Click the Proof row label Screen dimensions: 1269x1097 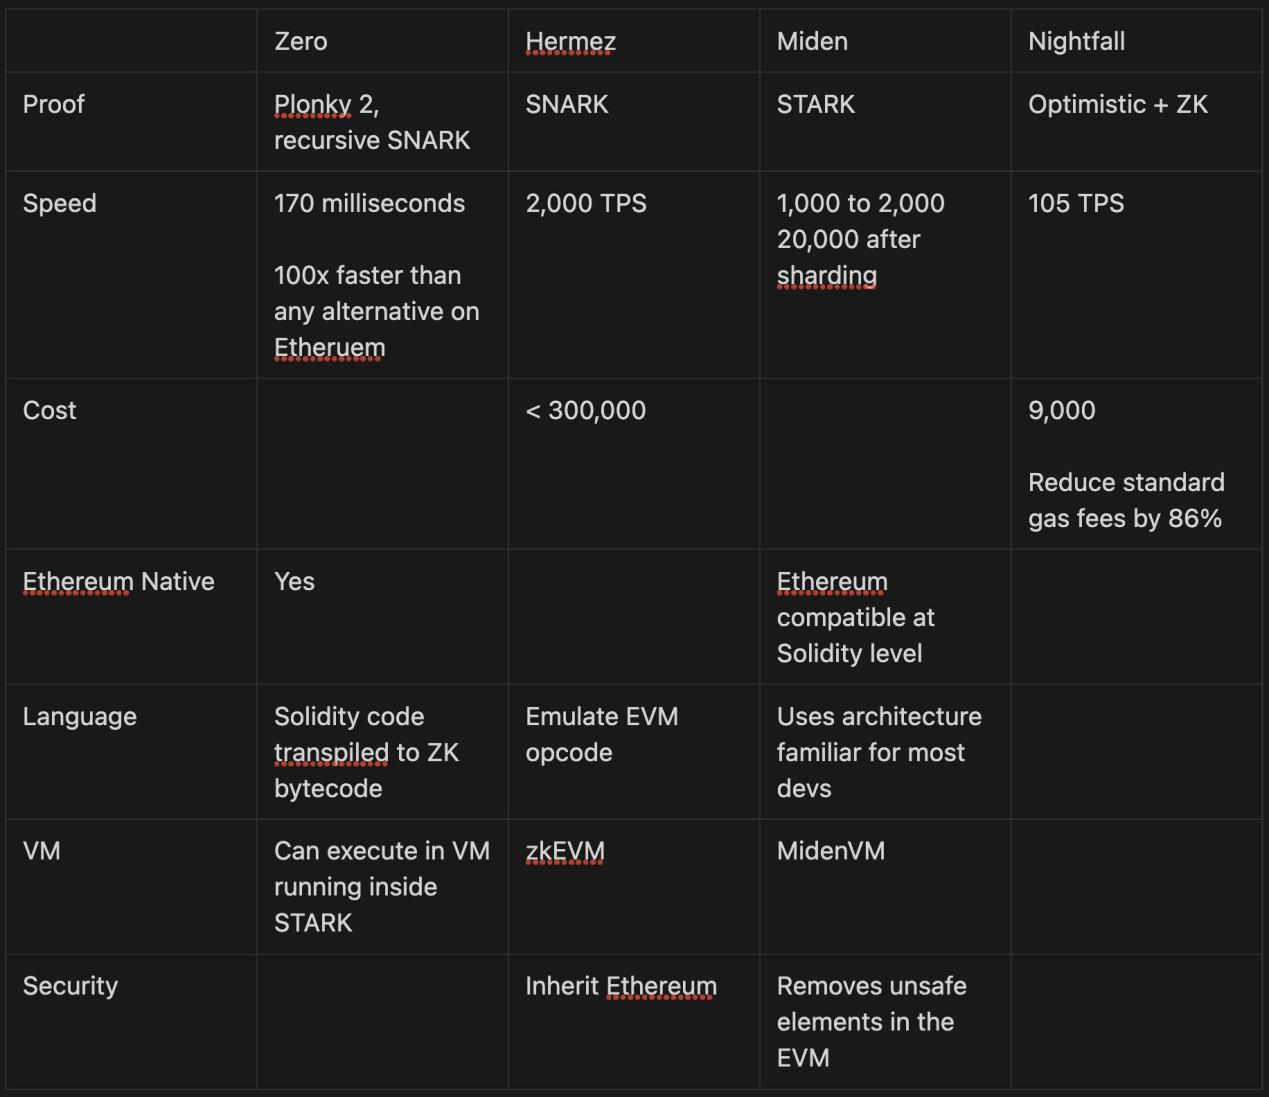tap(54, 104)
